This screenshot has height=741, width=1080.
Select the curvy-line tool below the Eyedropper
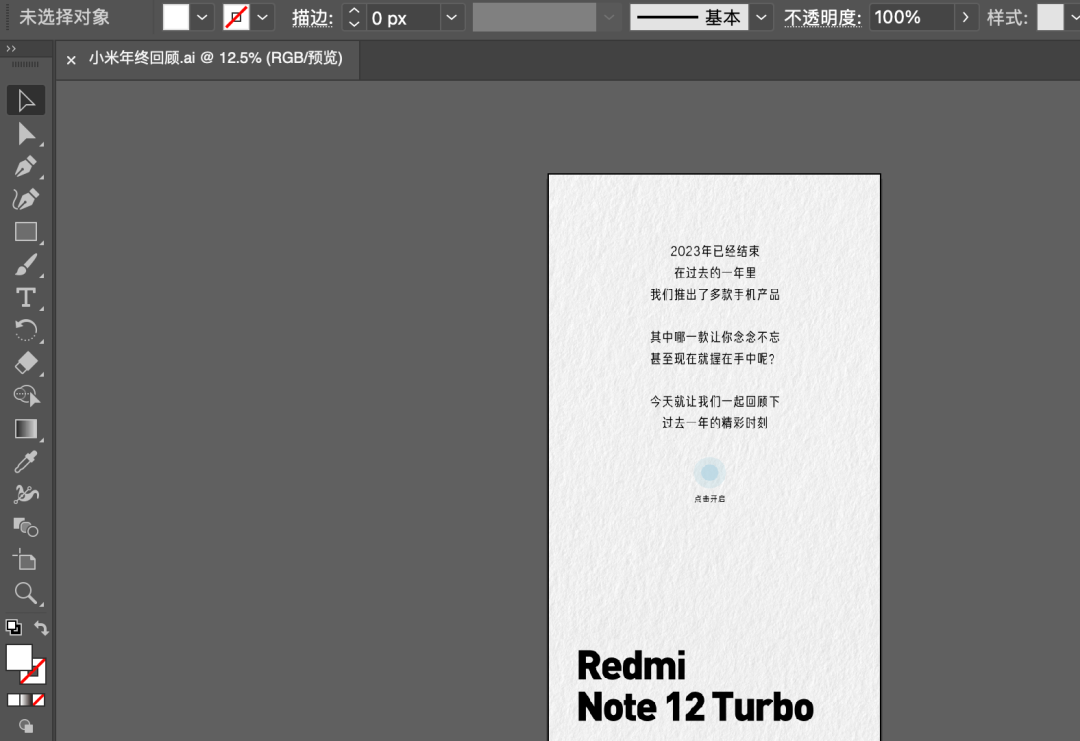(x=26, y=494)
